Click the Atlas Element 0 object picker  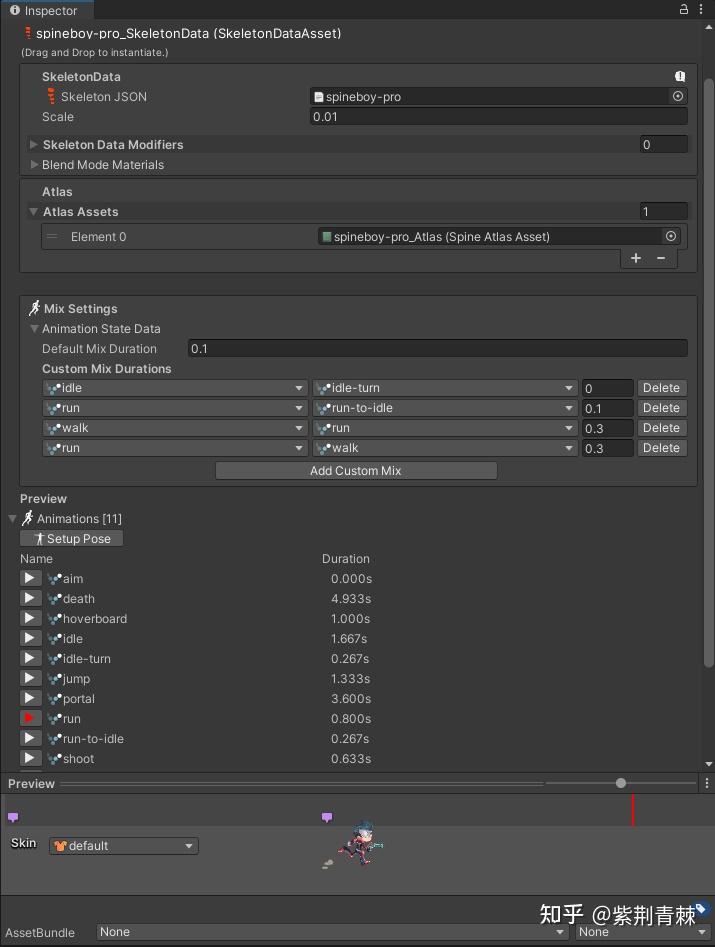(671, 237)
